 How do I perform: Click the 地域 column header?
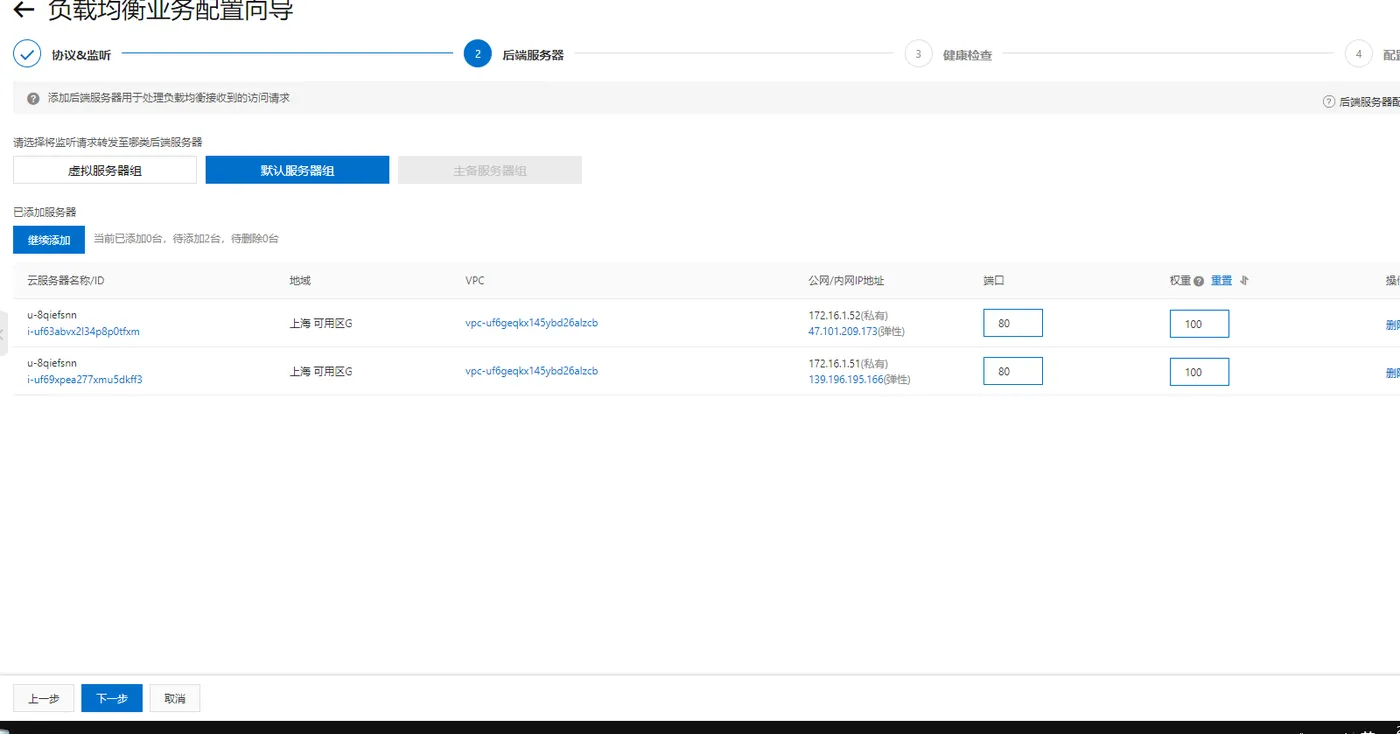(300, 281)
